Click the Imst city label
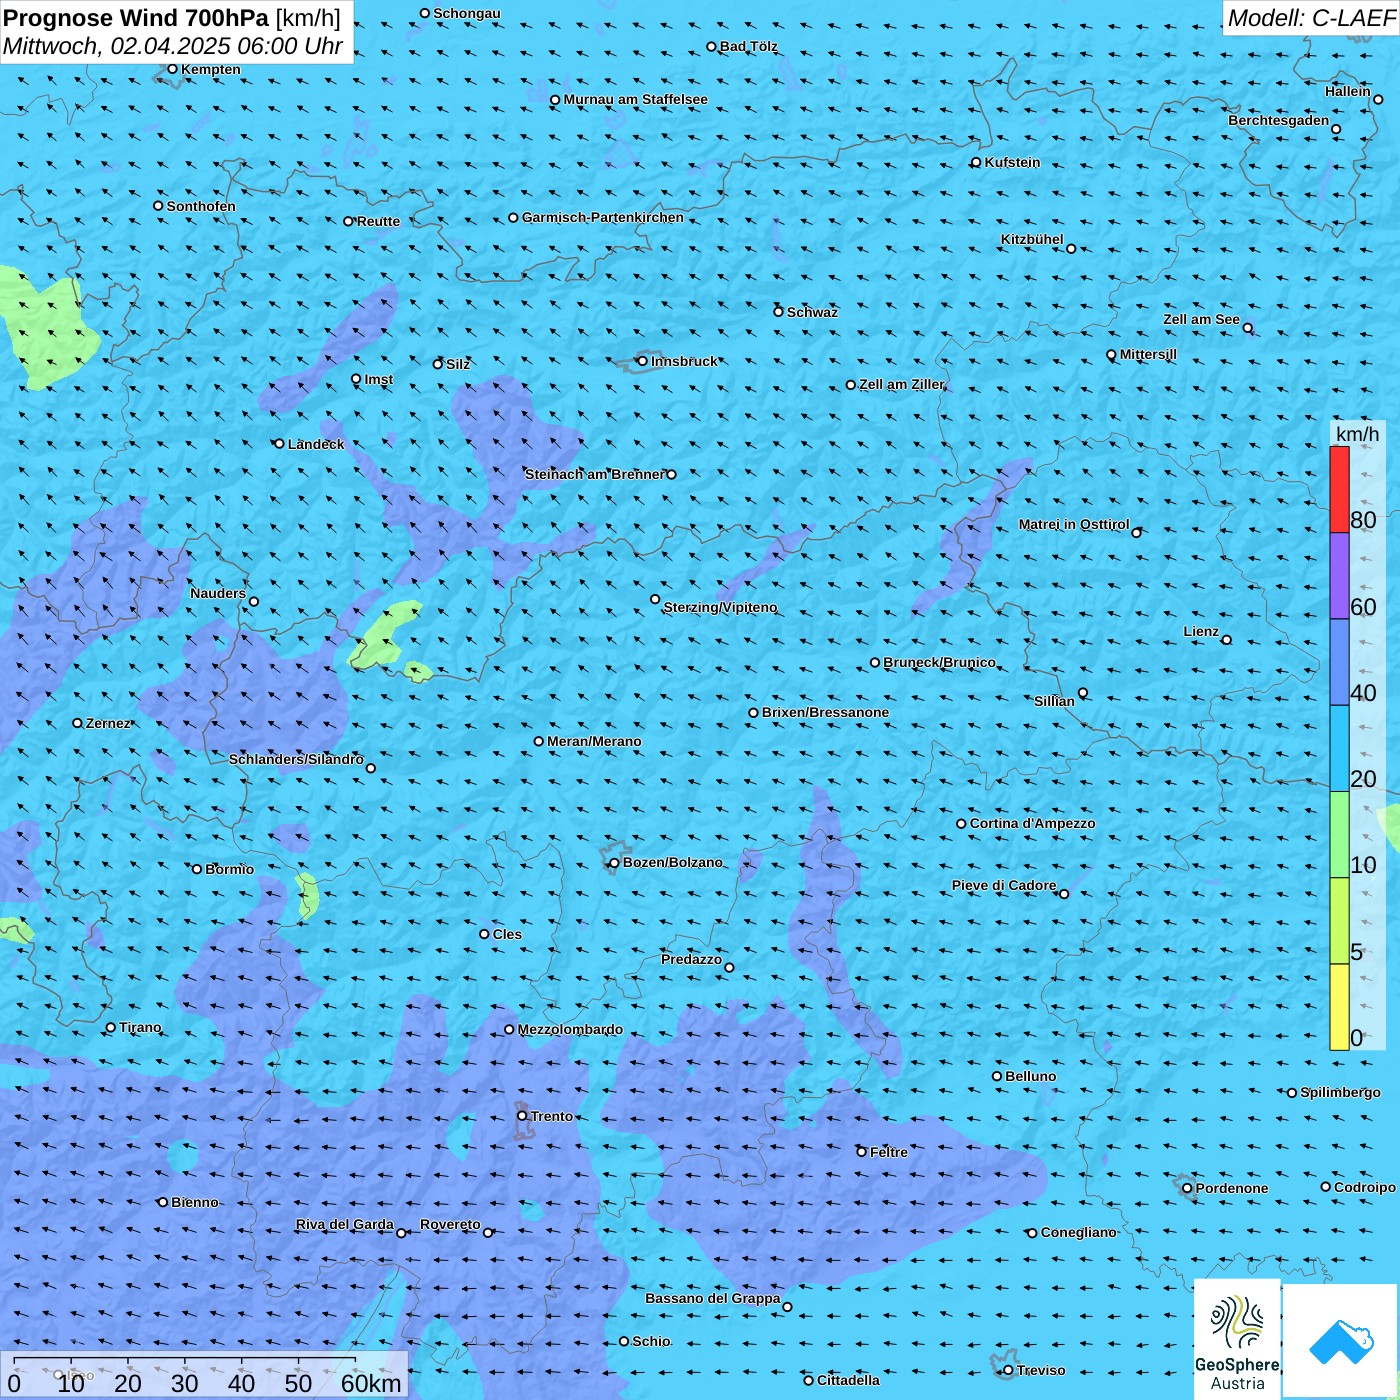 coord(378,379)
